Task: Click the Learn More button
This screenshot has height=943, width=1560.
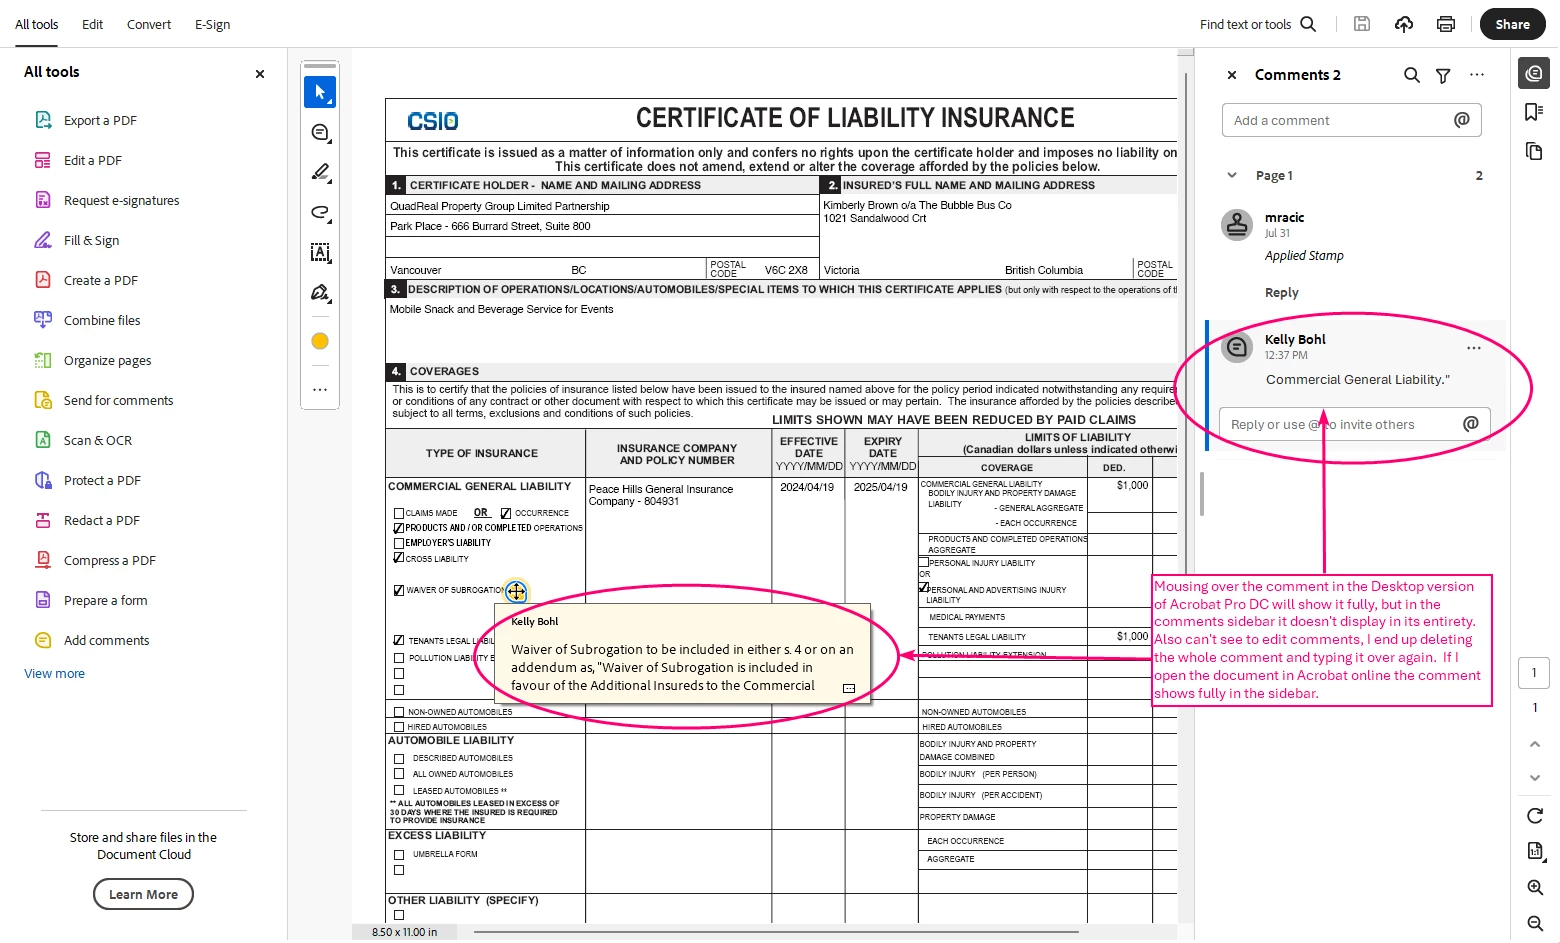Action: [x=143, y=894]
